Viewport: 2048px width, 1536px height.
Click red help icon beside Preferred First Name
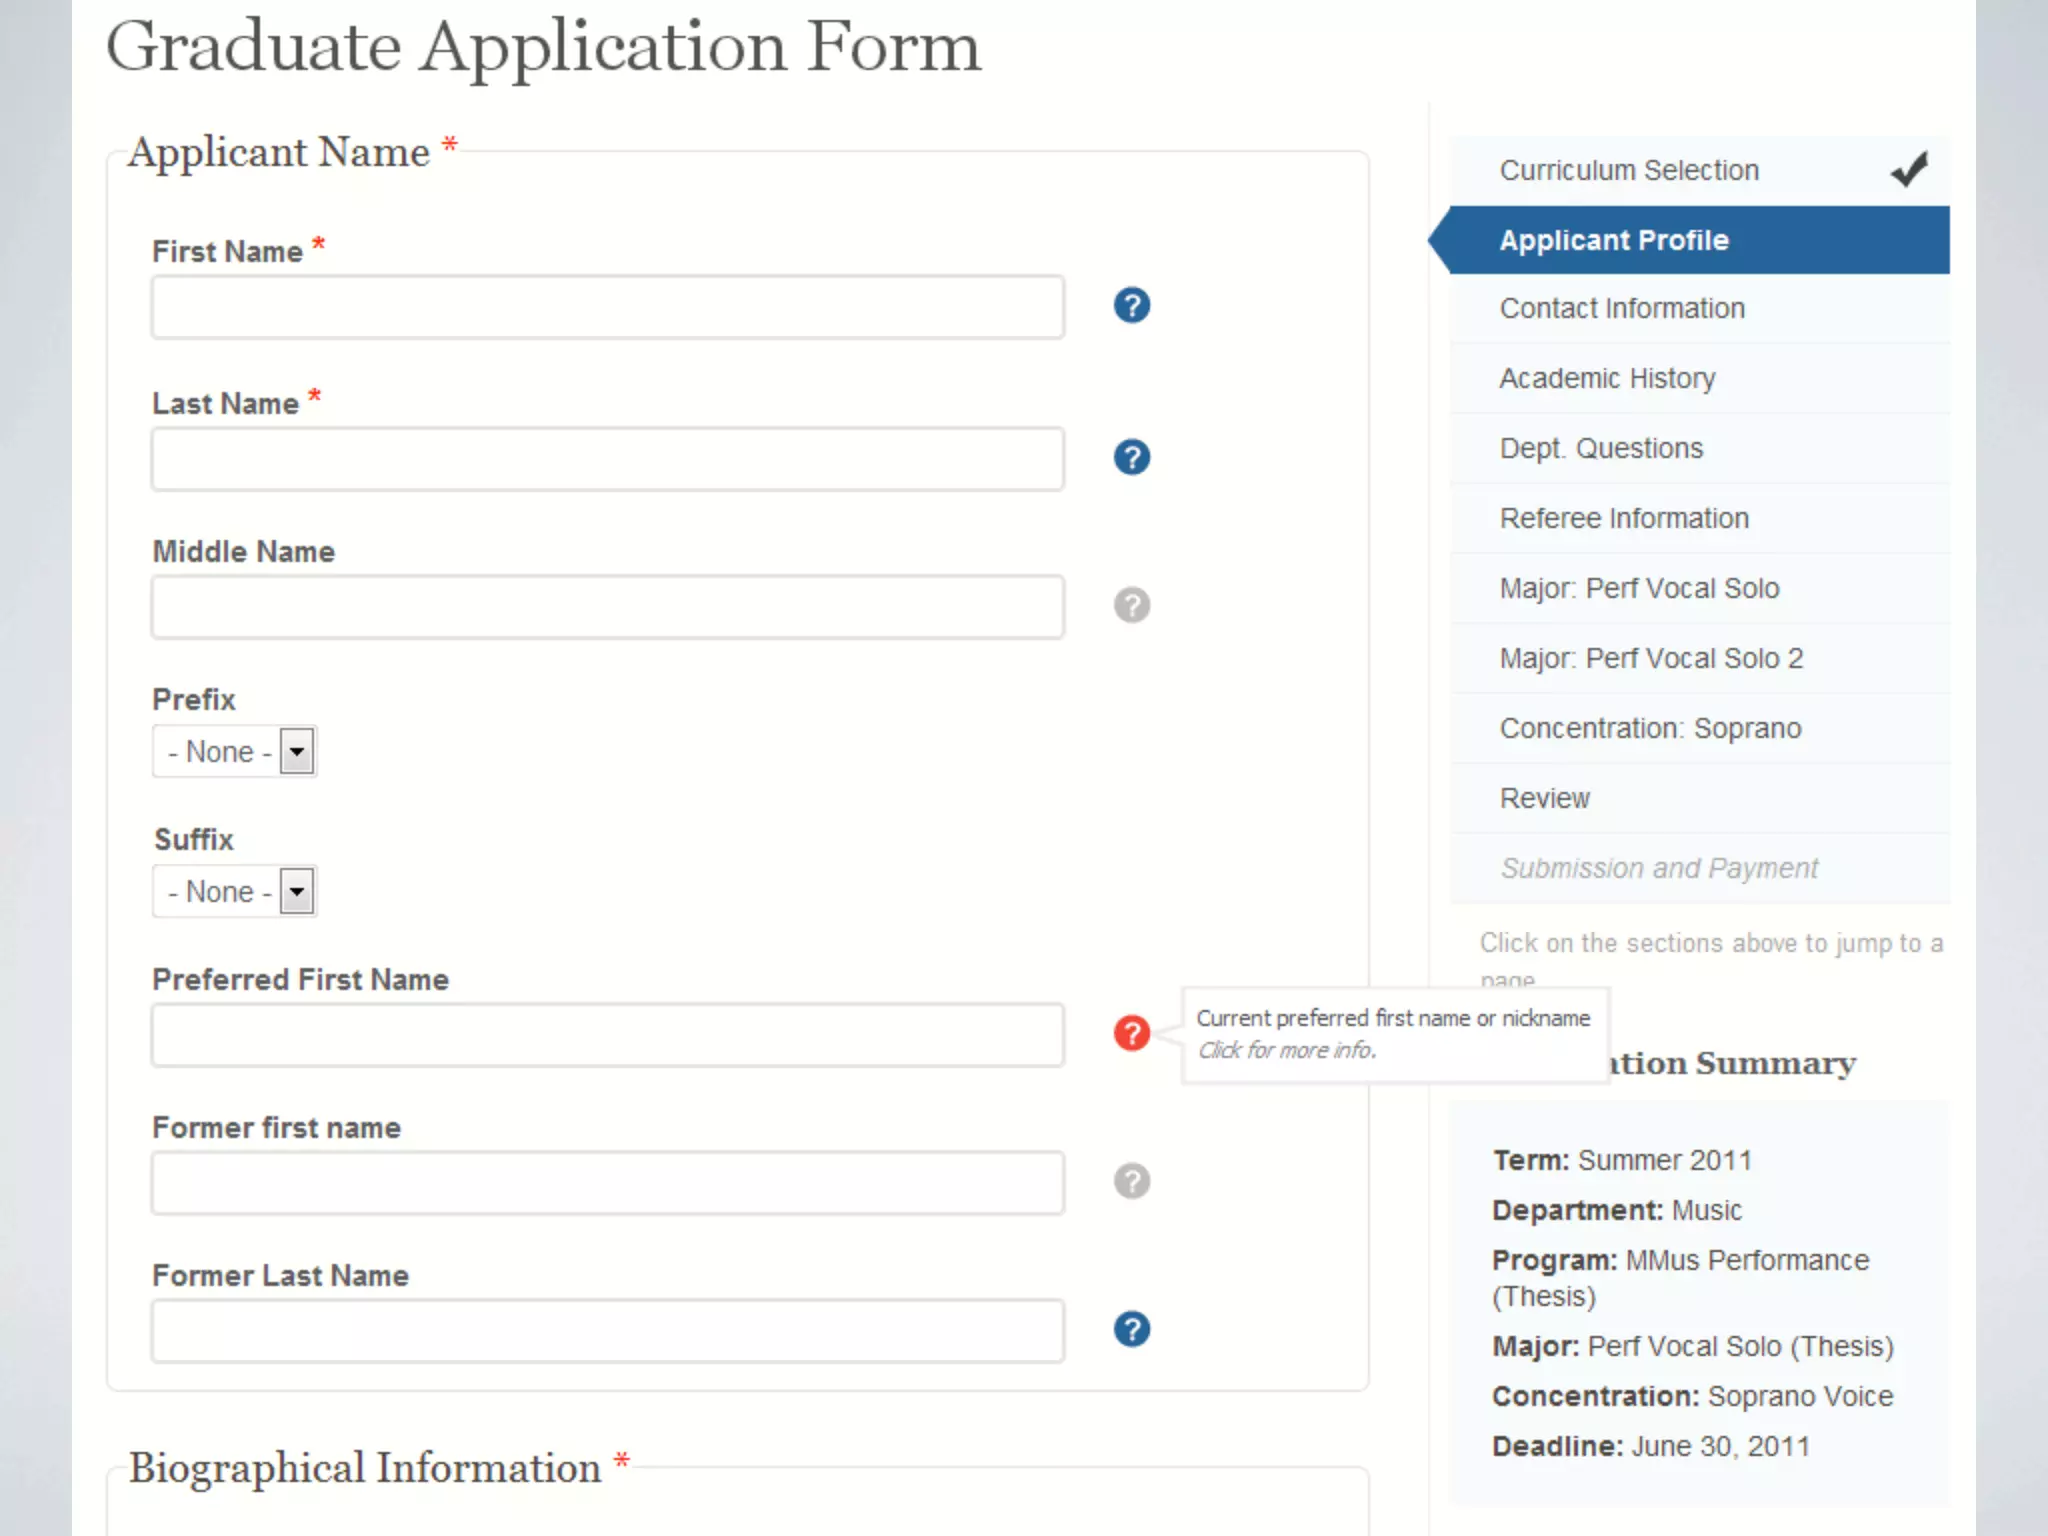click(1131, 1033)
